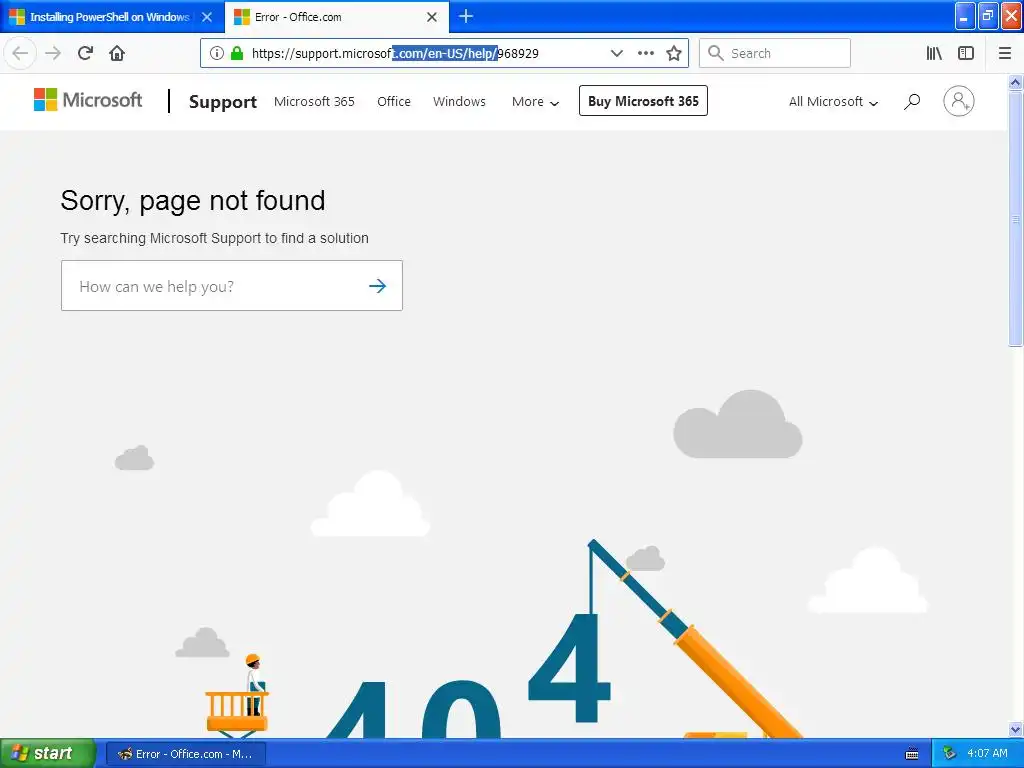This screenshot has width=1024, height=768.
Task: Toggle the sidebar view icon
Action: point(966,53)
